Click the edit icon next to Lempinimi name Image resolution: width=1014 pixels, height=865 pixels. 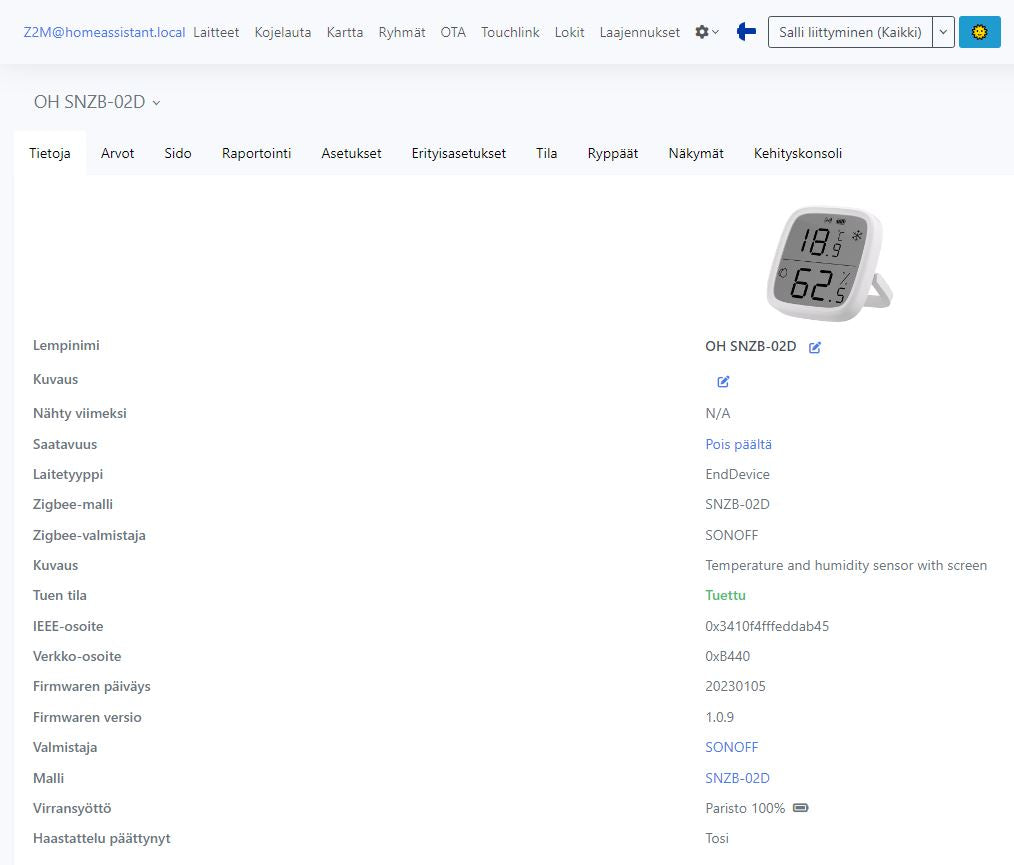[815, 347]
